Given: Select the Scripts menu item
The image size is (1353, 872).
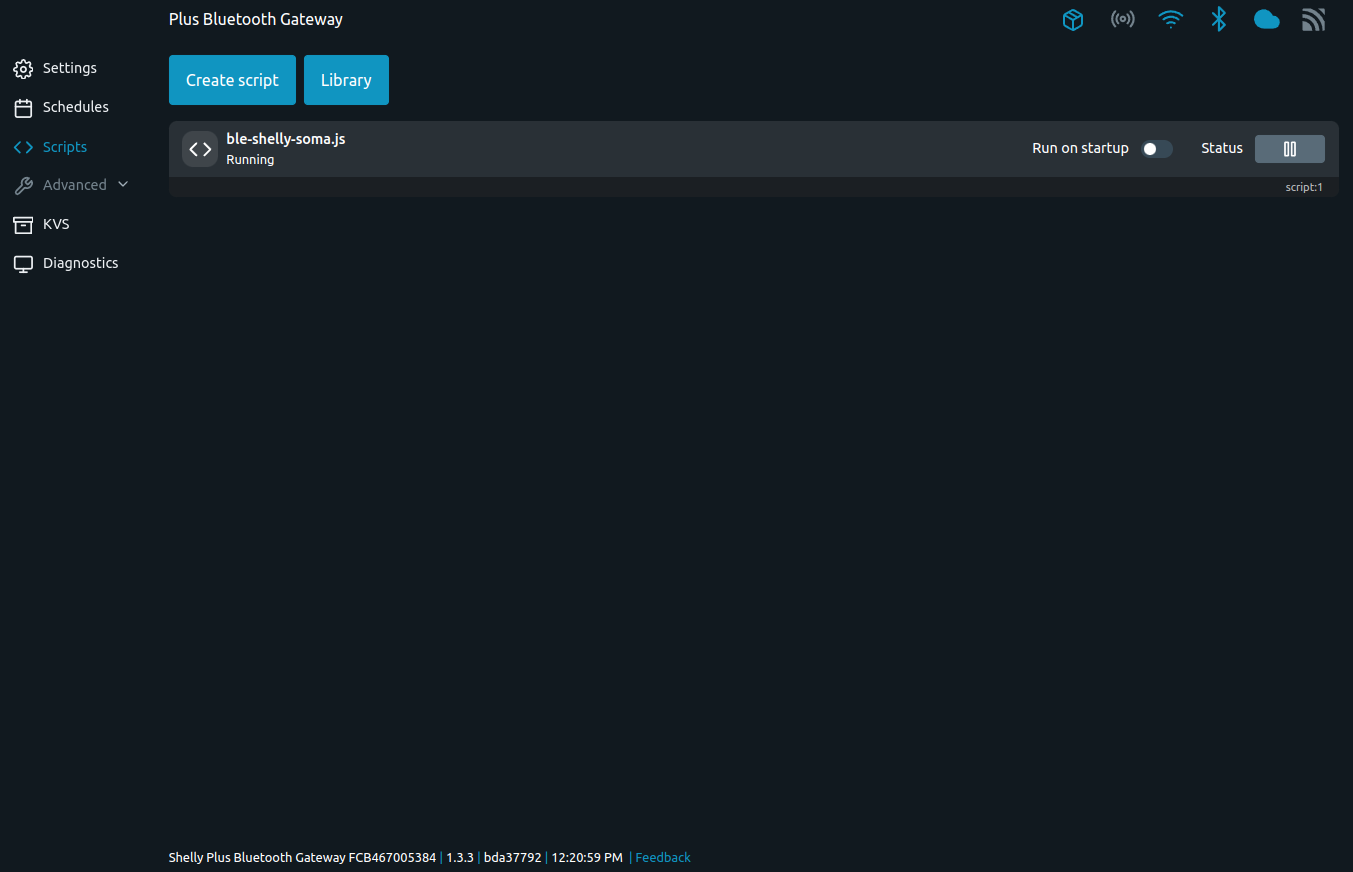Looking at the screenshot, I should click(65, 147).
